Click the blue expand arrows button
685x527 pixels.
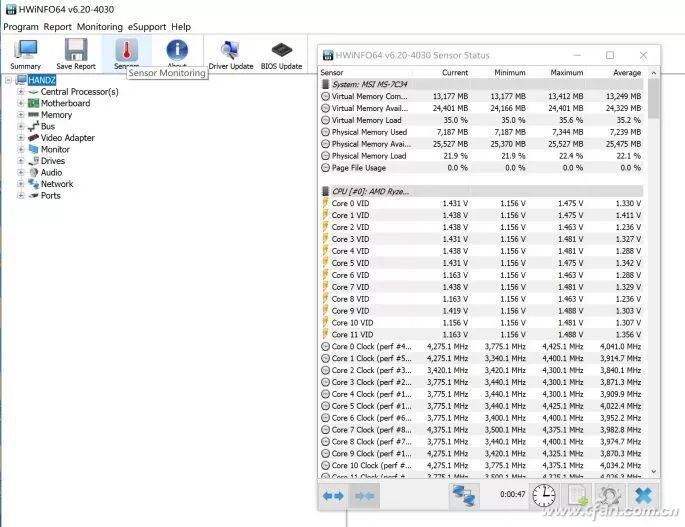tap(333, 496)
